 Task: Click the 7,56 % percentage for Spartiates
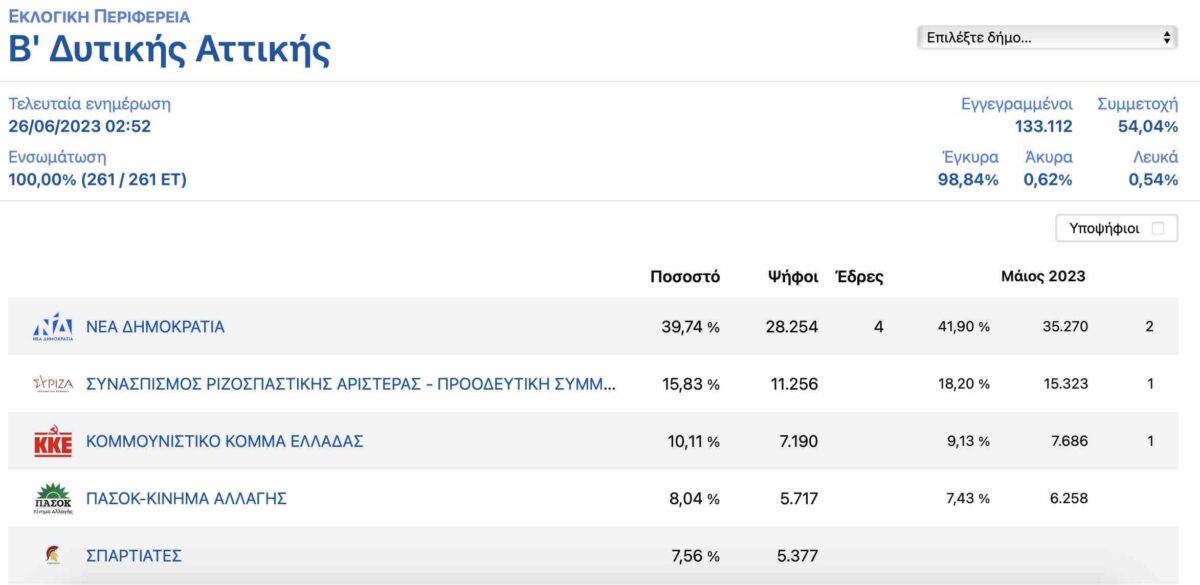pyautogui.click(x=695, y=555)
